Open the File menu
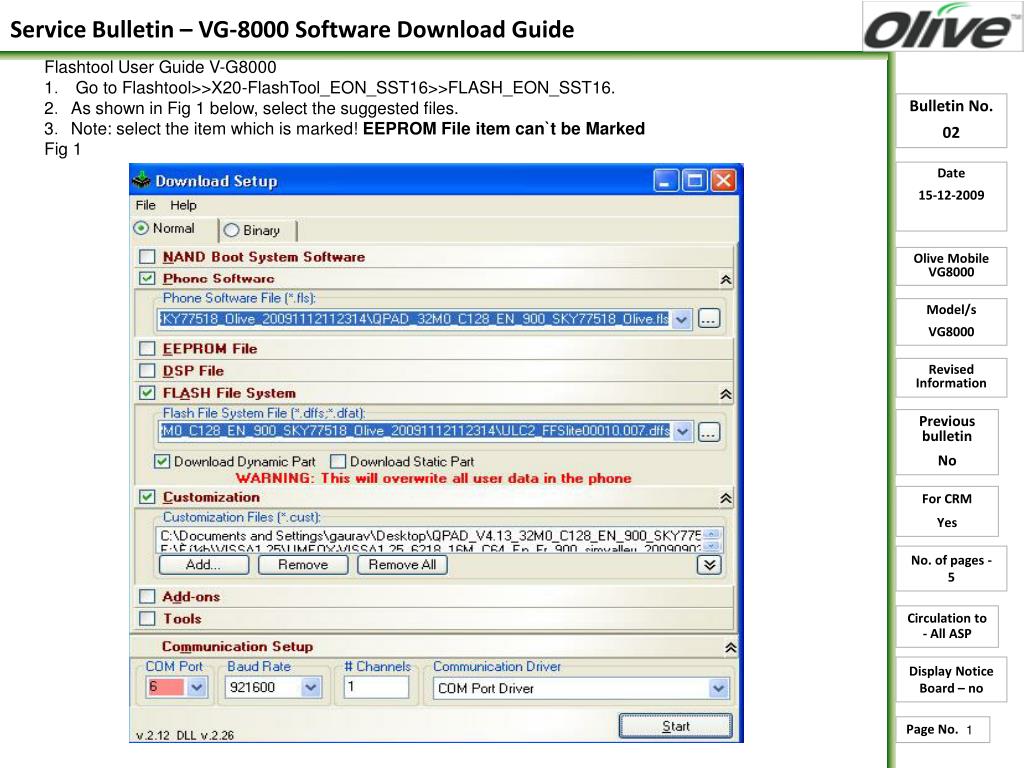 pyautogui.click(x=145, y=205)
